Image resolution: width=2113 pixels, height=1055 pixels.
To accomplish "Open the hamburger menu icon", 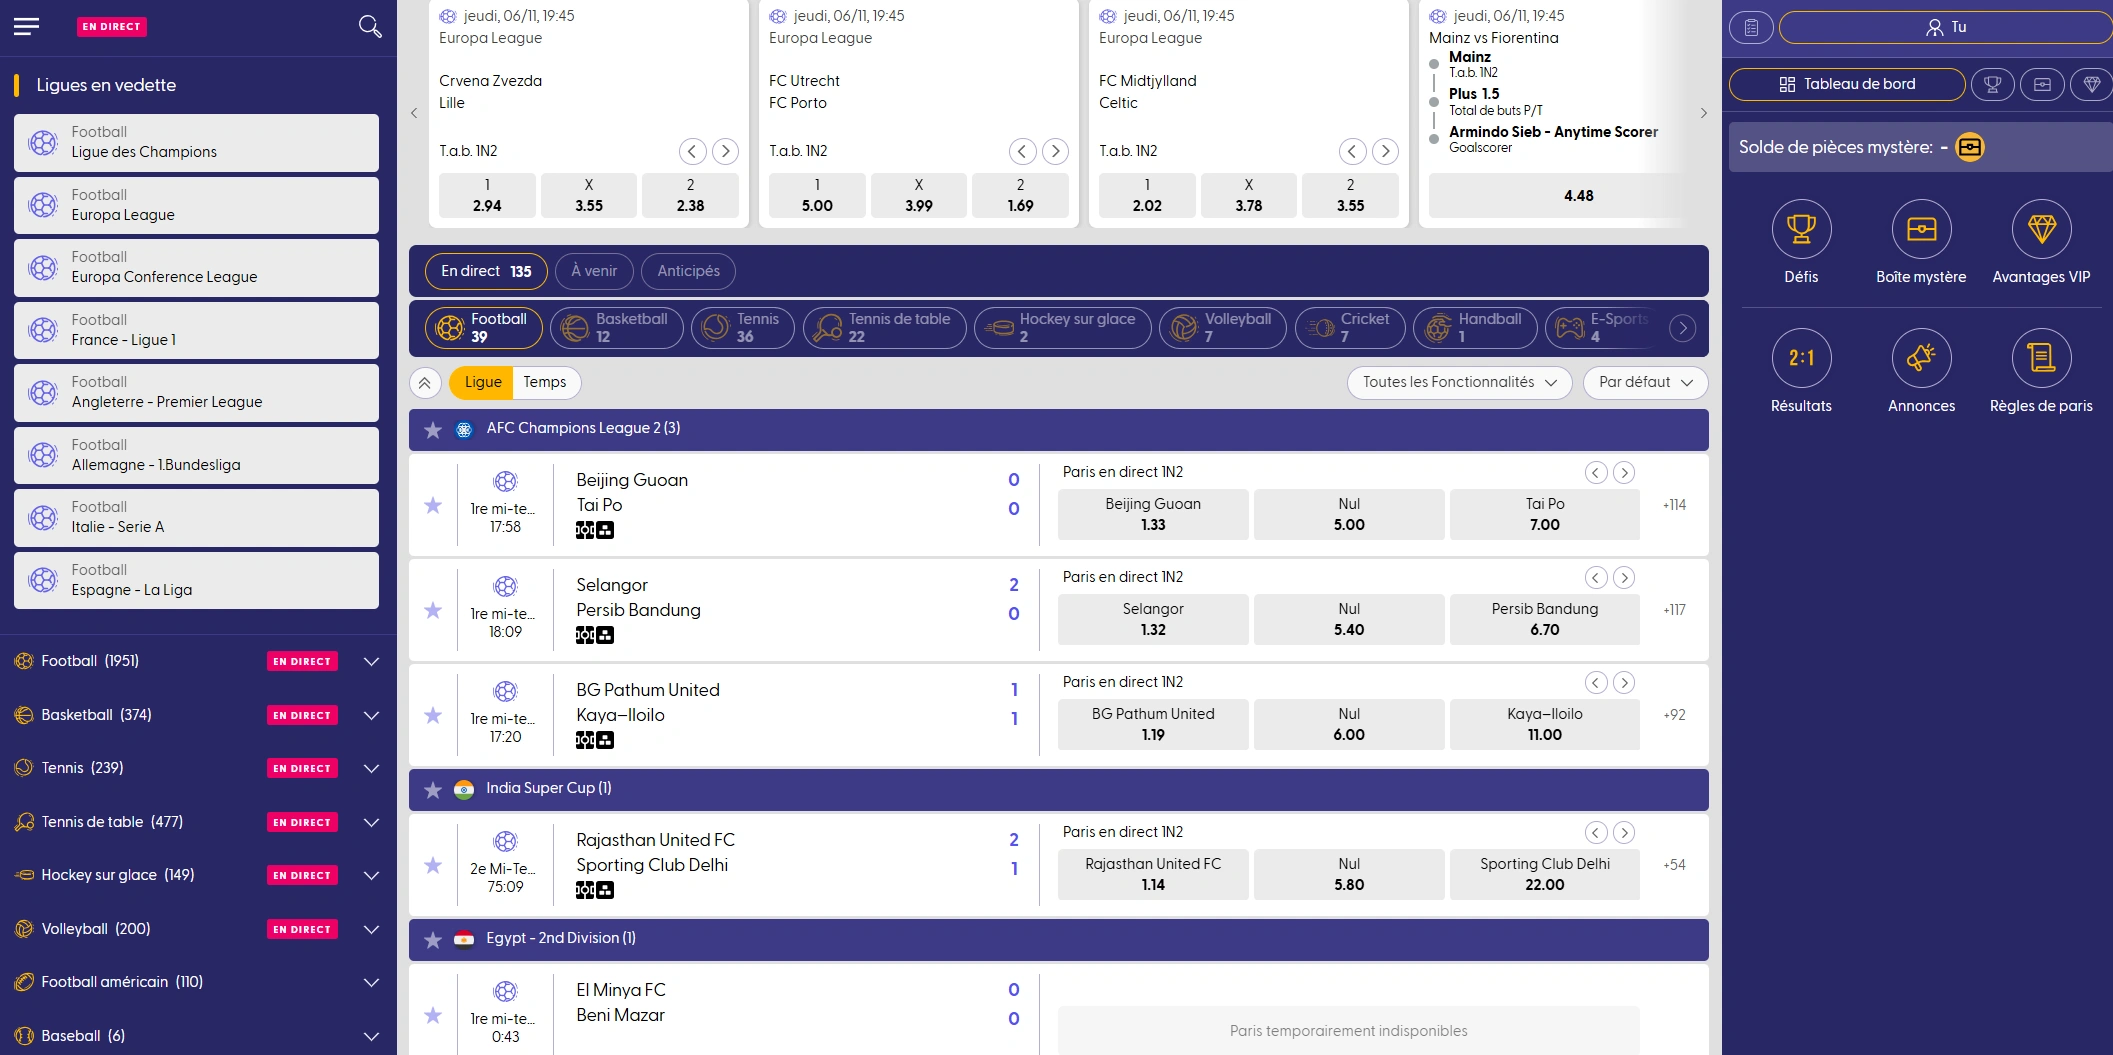I will [x=27, y=27].
